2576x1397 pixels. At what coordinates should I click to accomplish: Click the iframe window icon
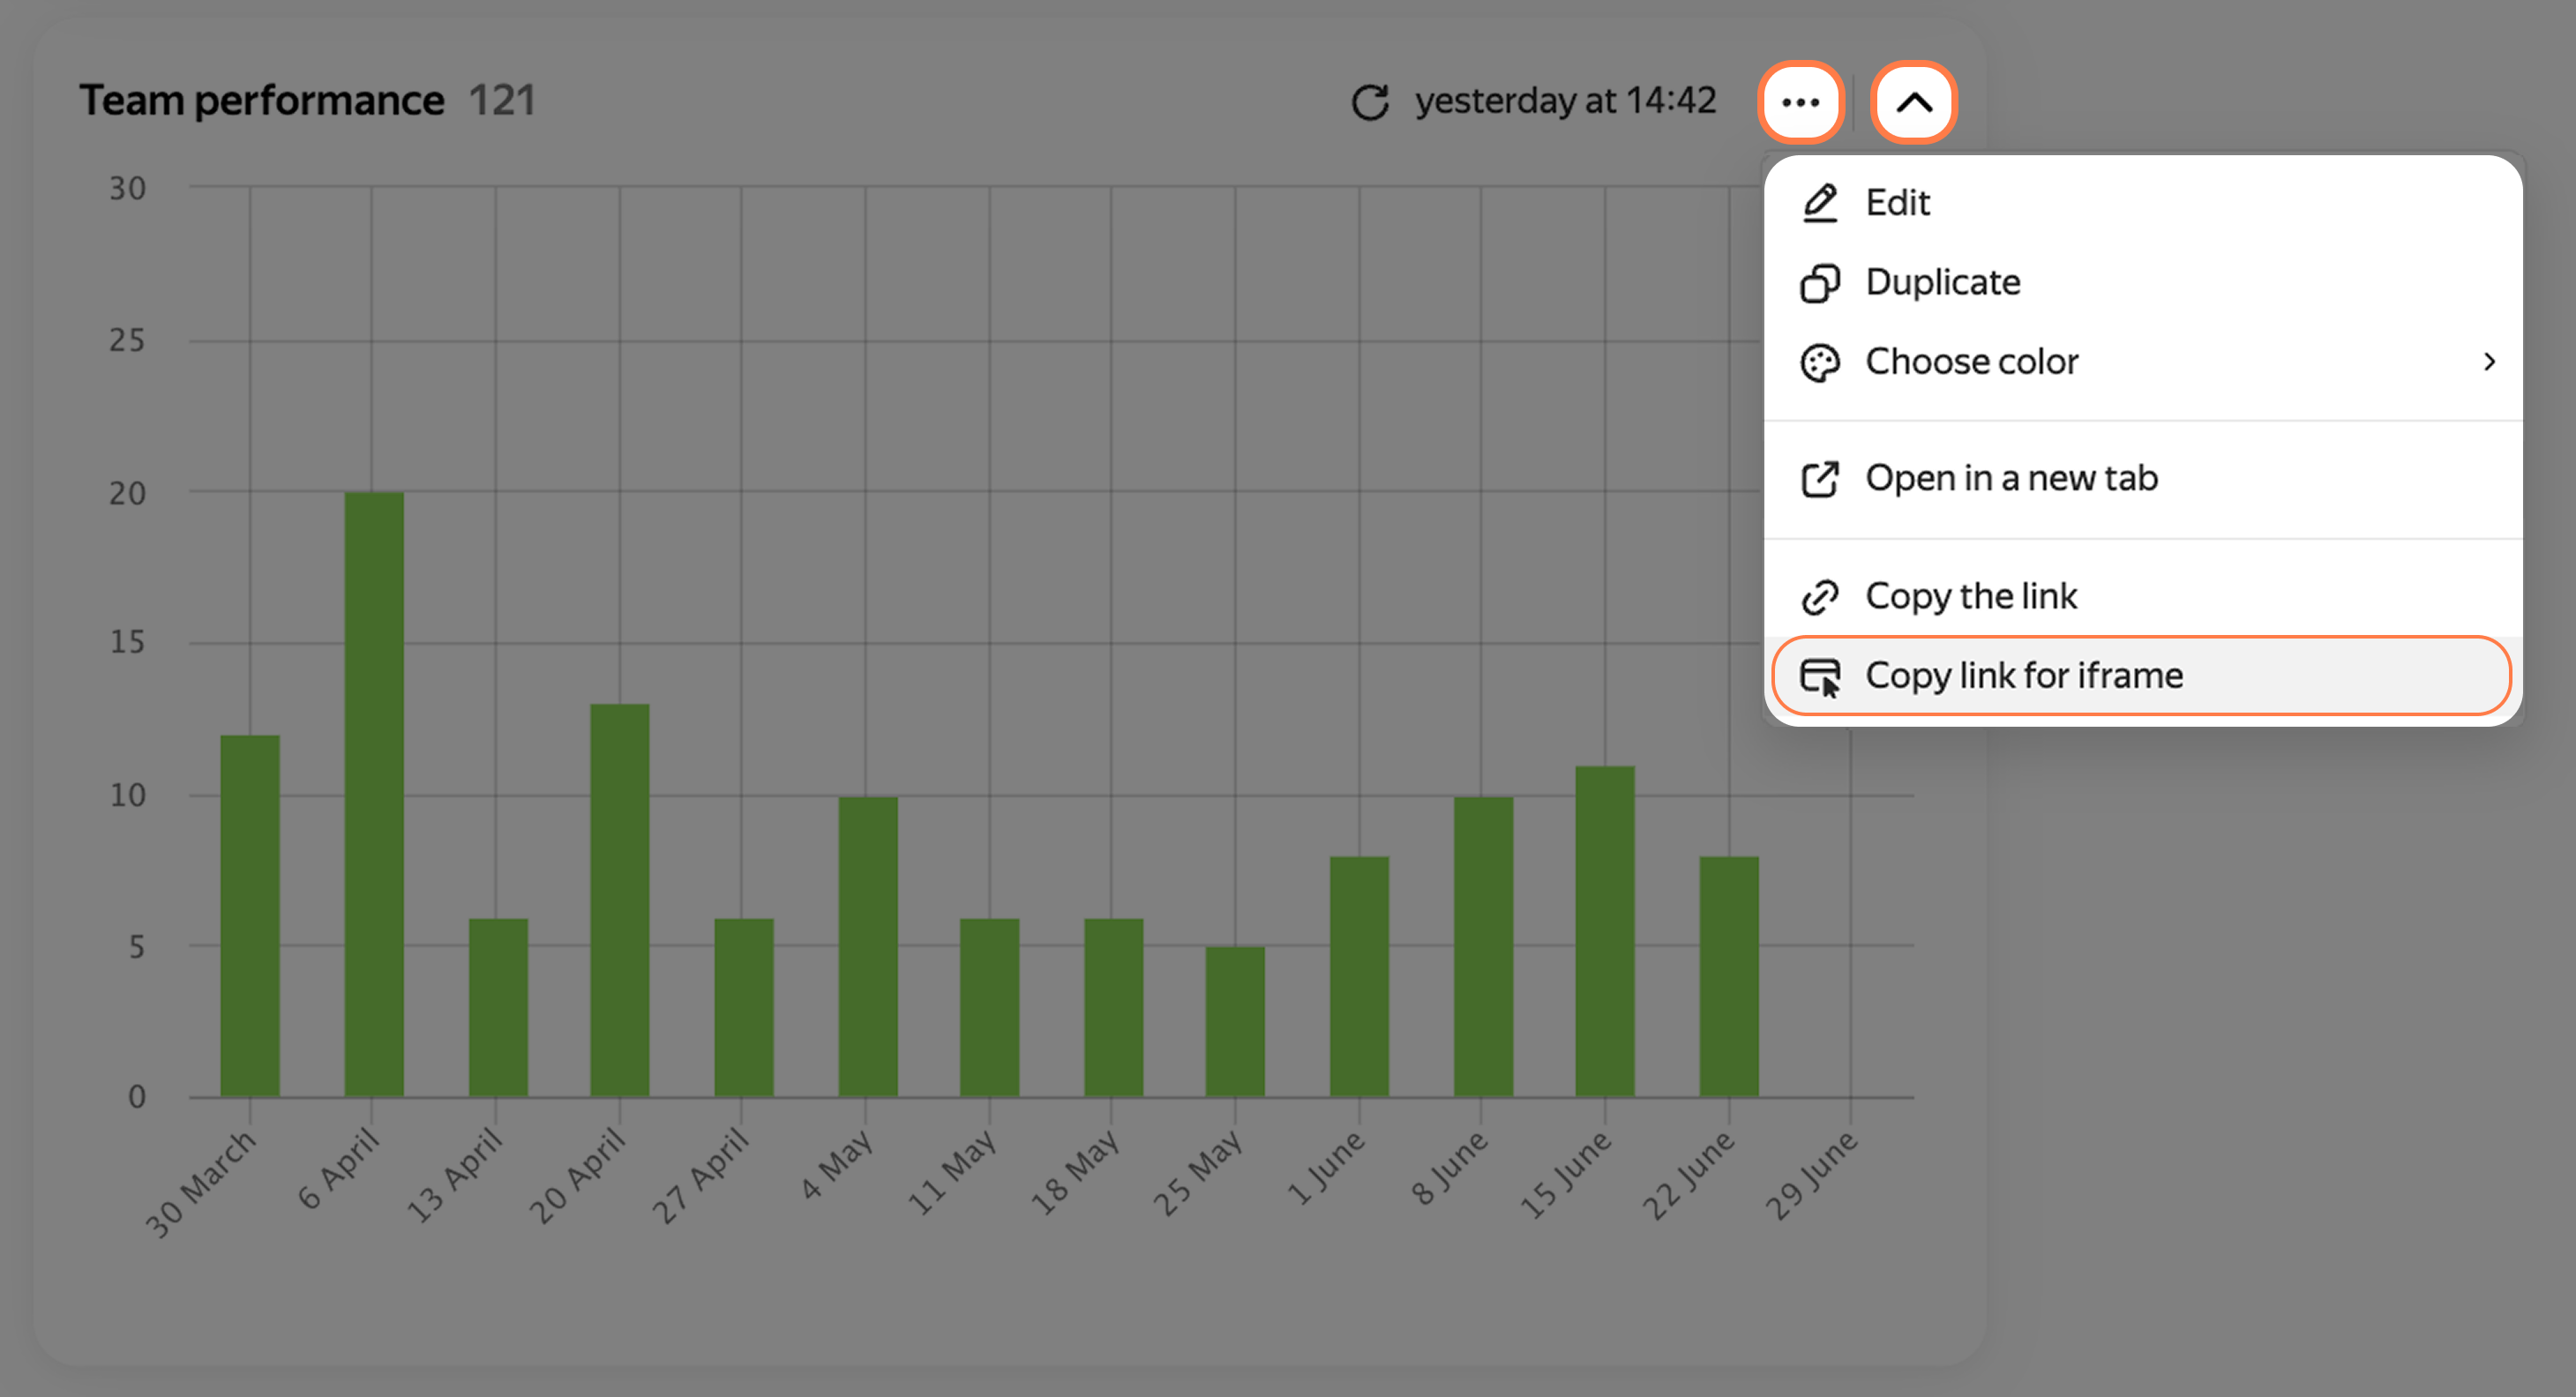coord(1820,677)
